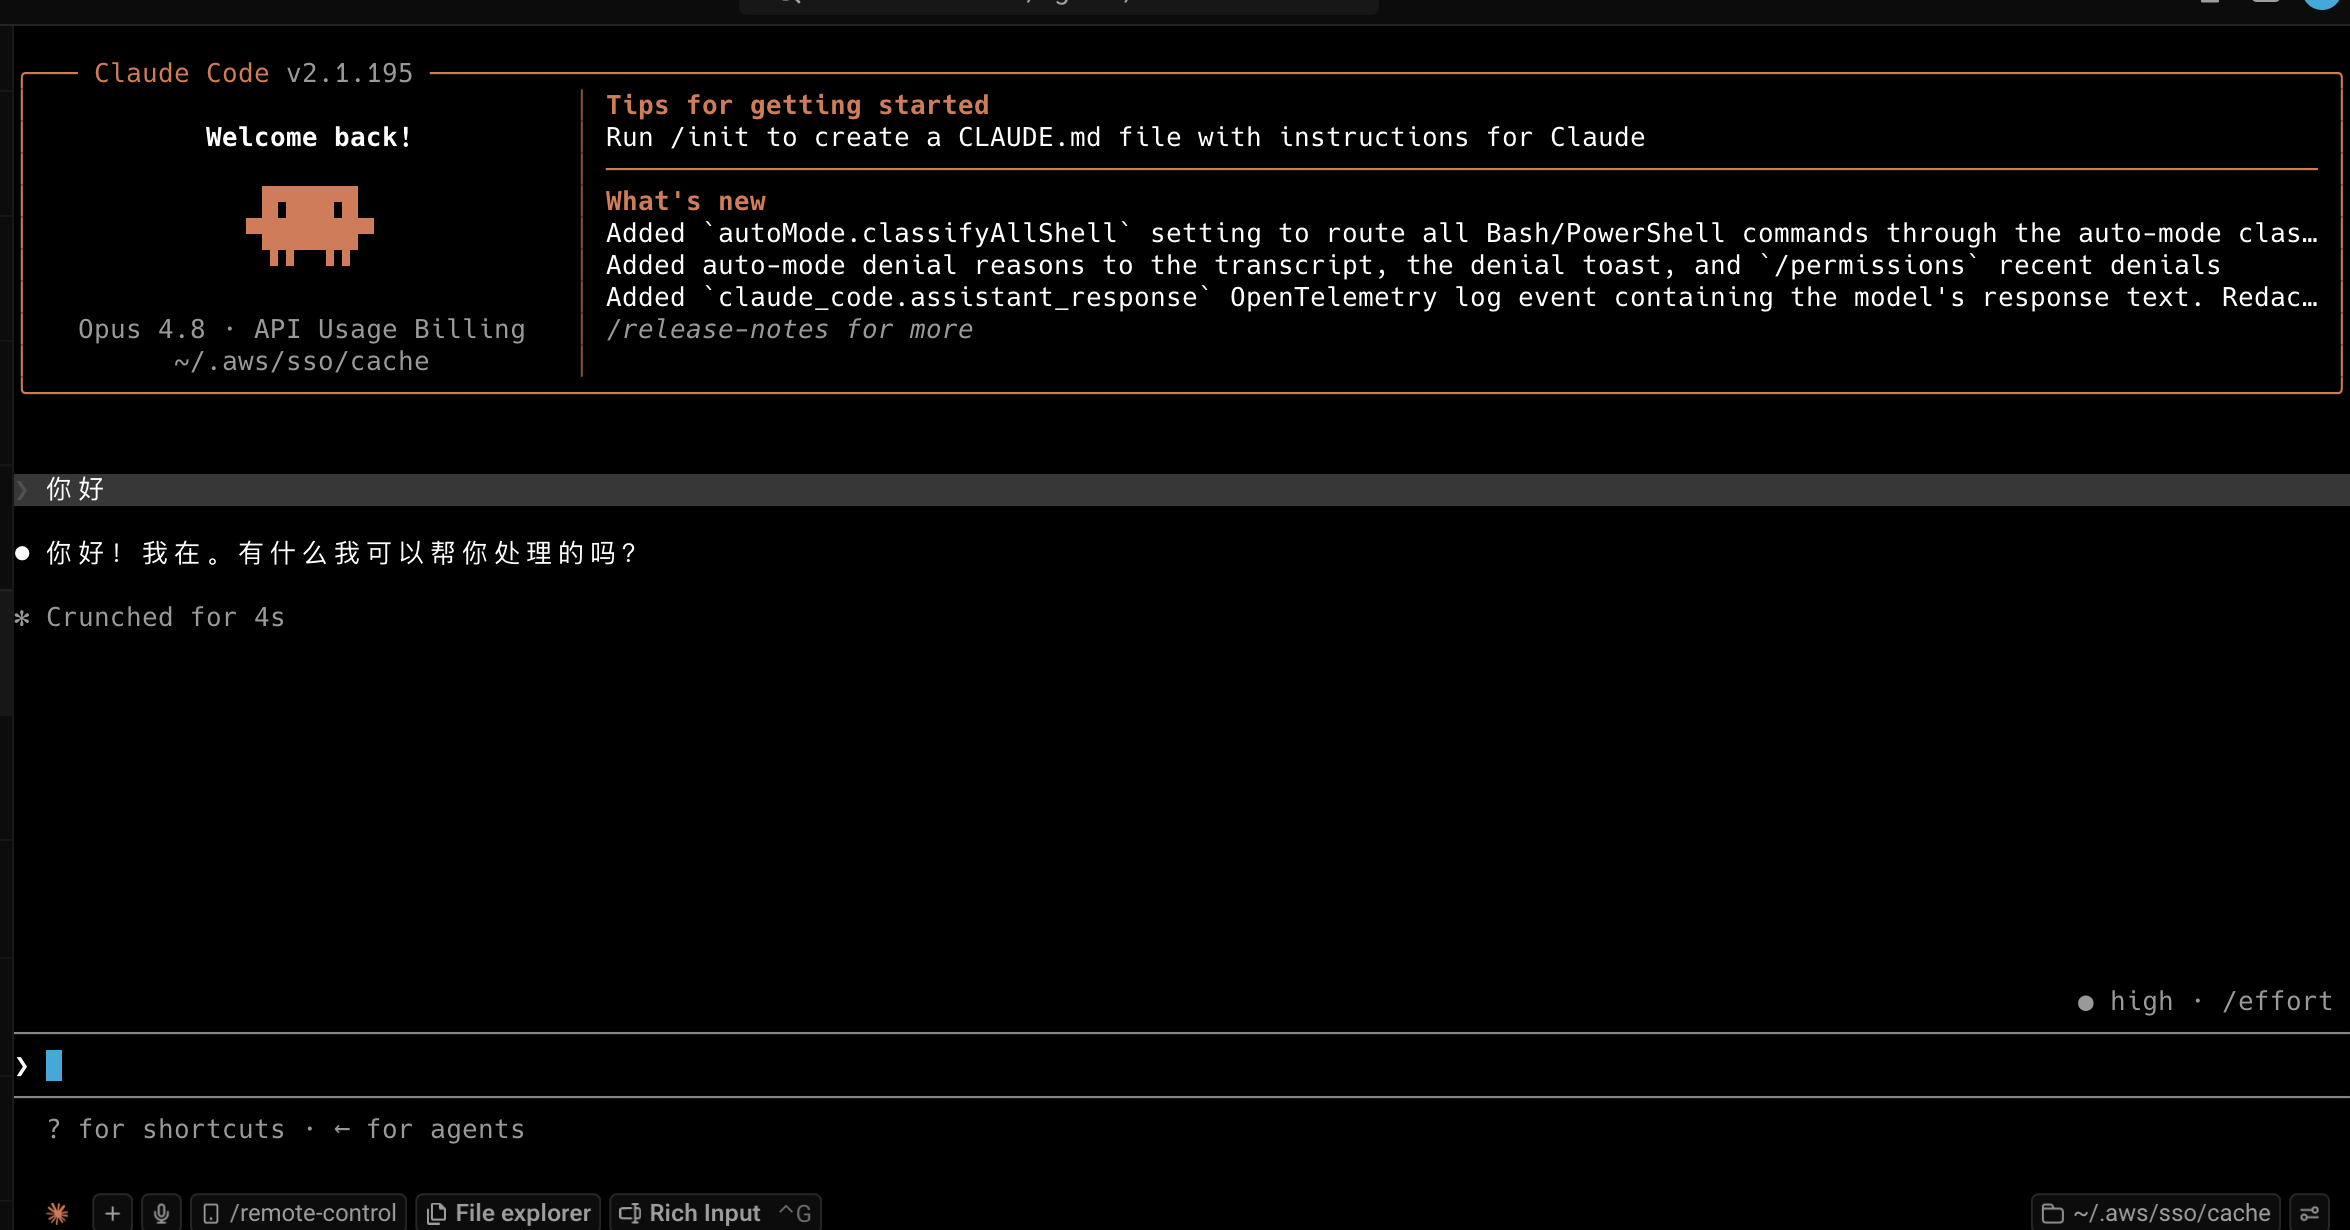2350x1230 pixels.
Task: Click the "What's new" heading
Action: [x=685, y=201]
